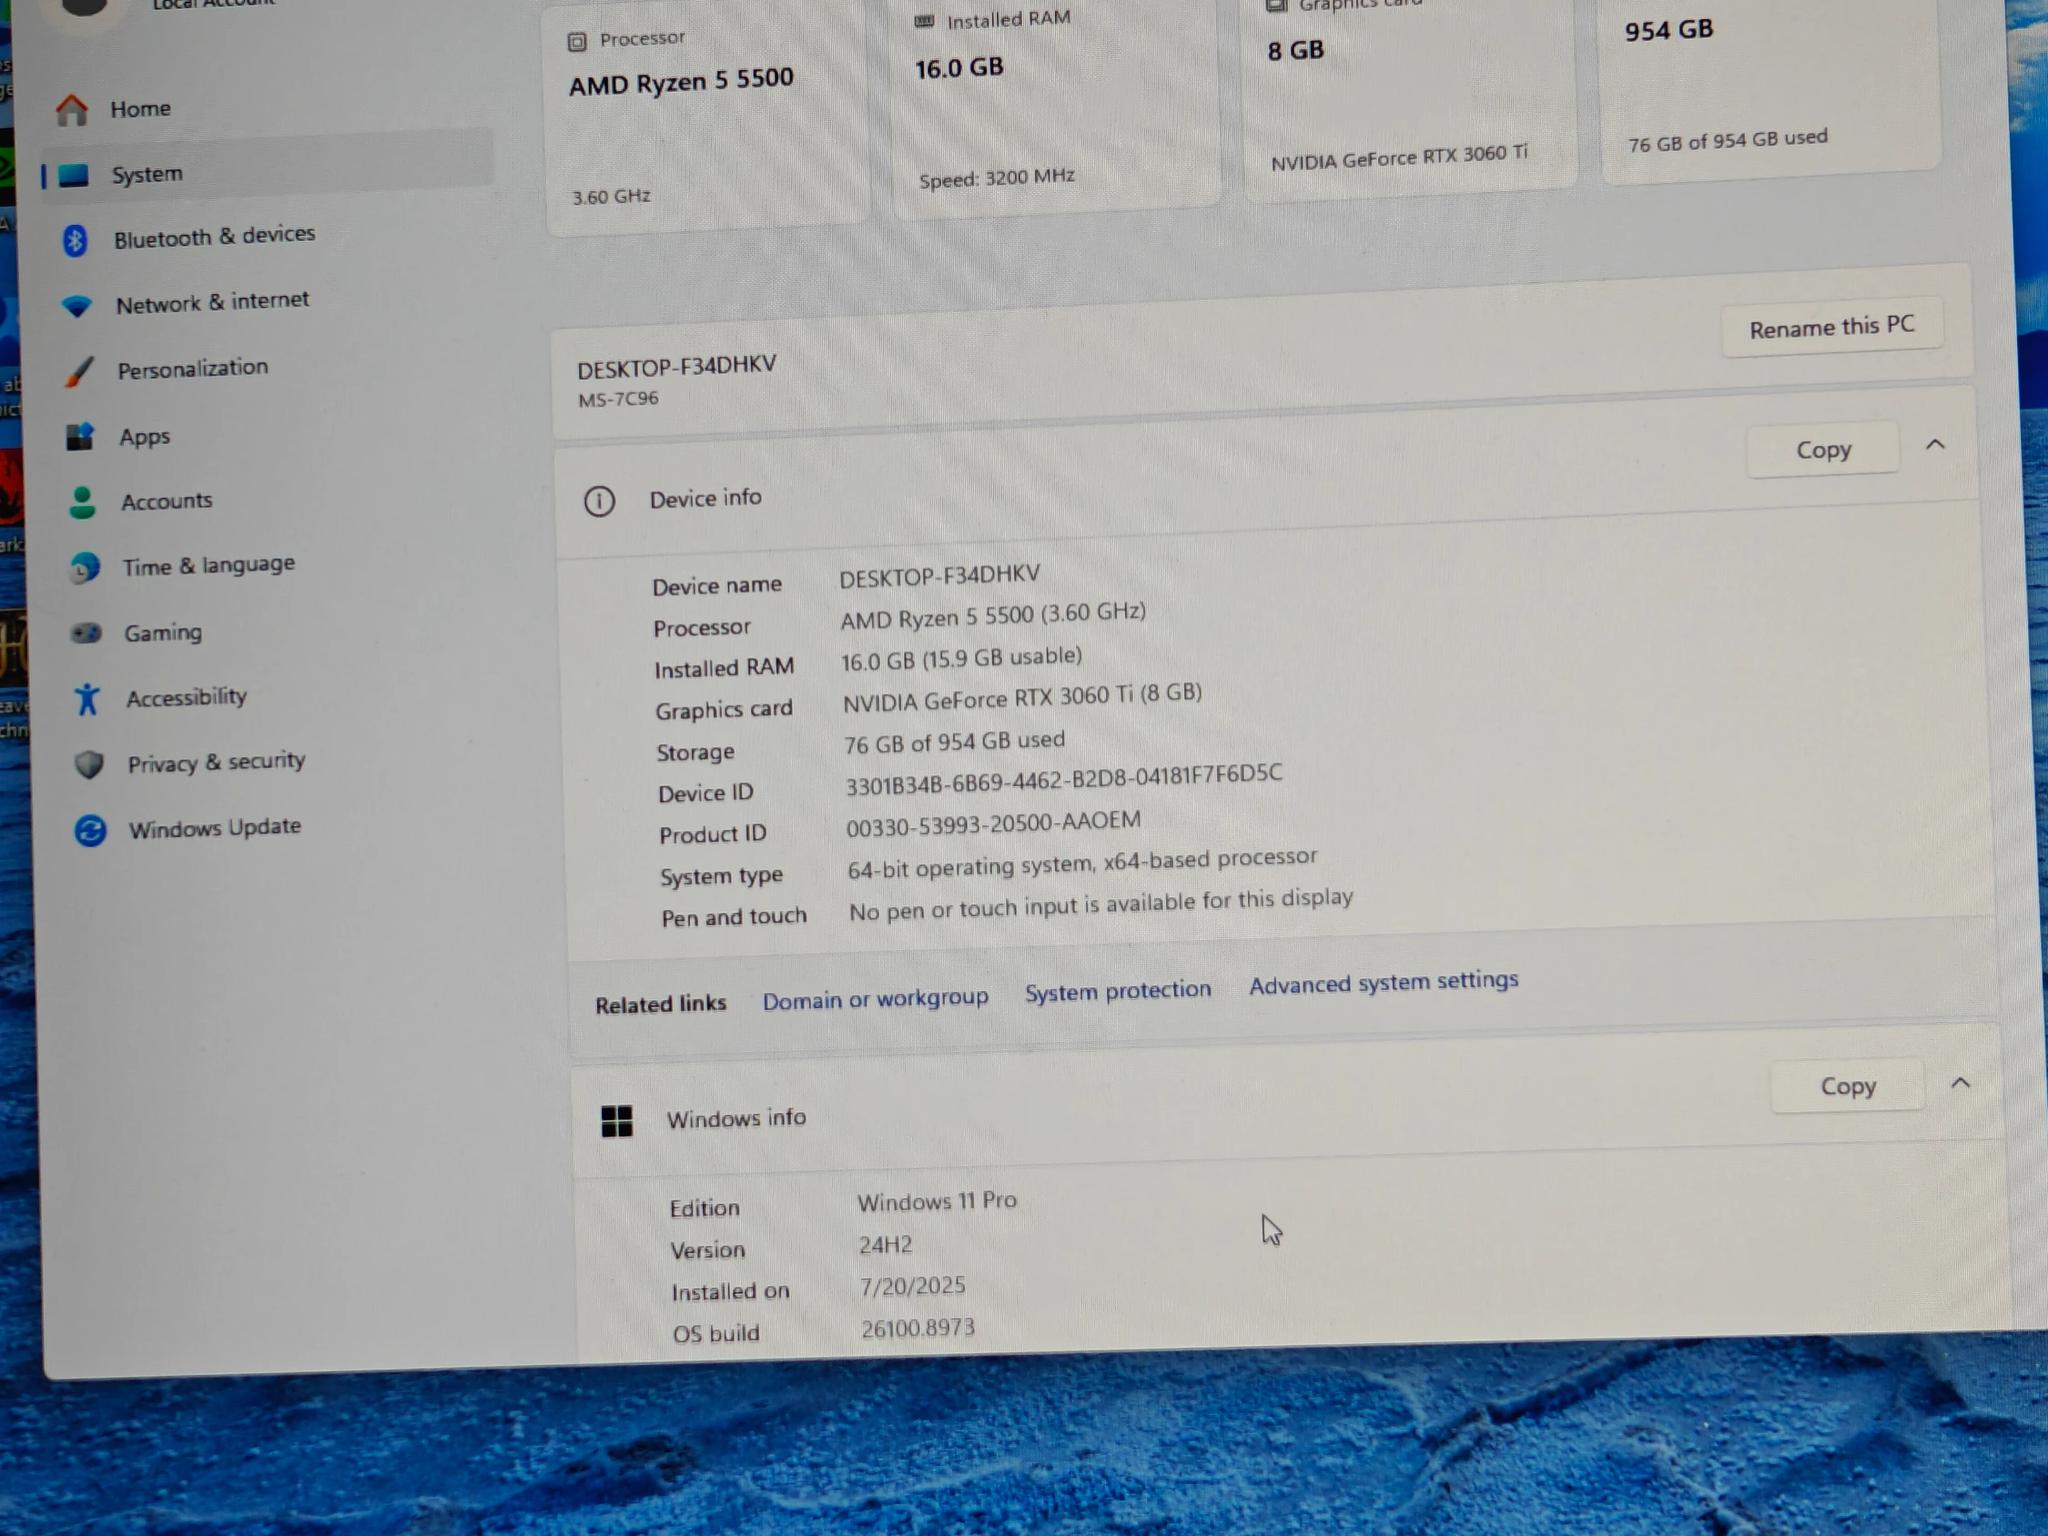Click the Privacy shield icon
The height and width of the screenshot is (1536, 2048).
(x=89, y=765)
